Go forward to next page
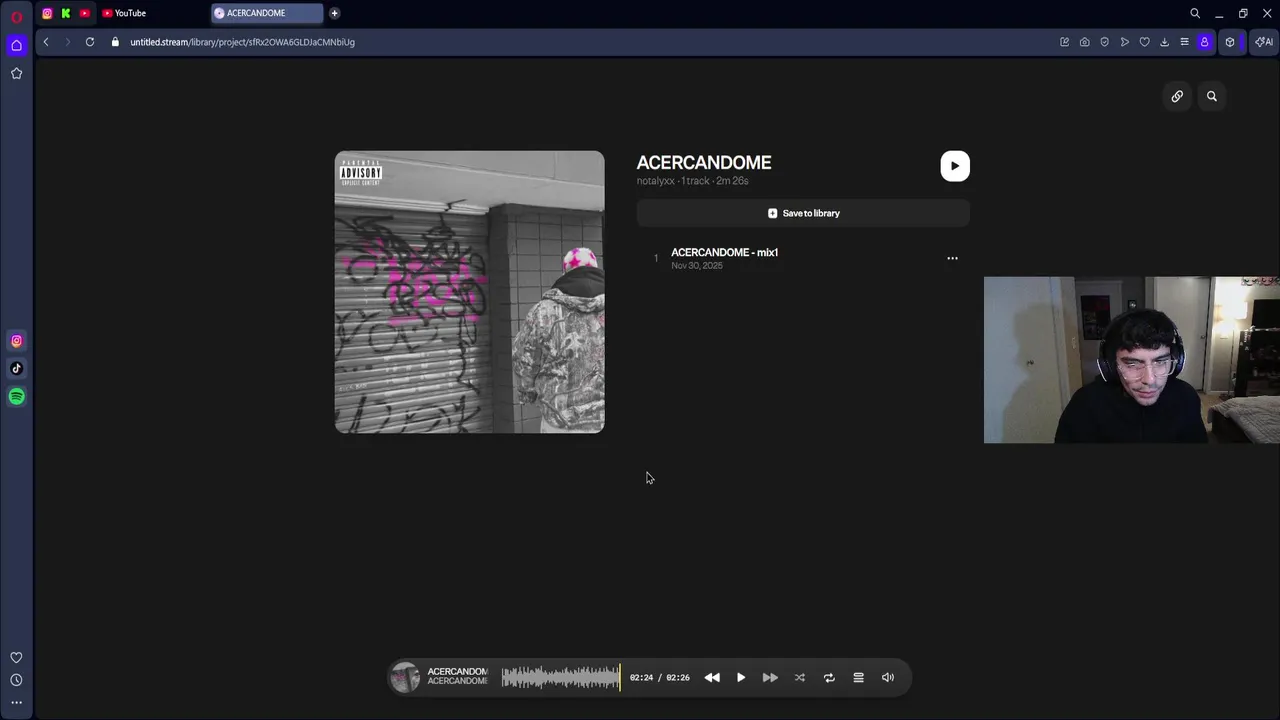 [x=68, y=42]
